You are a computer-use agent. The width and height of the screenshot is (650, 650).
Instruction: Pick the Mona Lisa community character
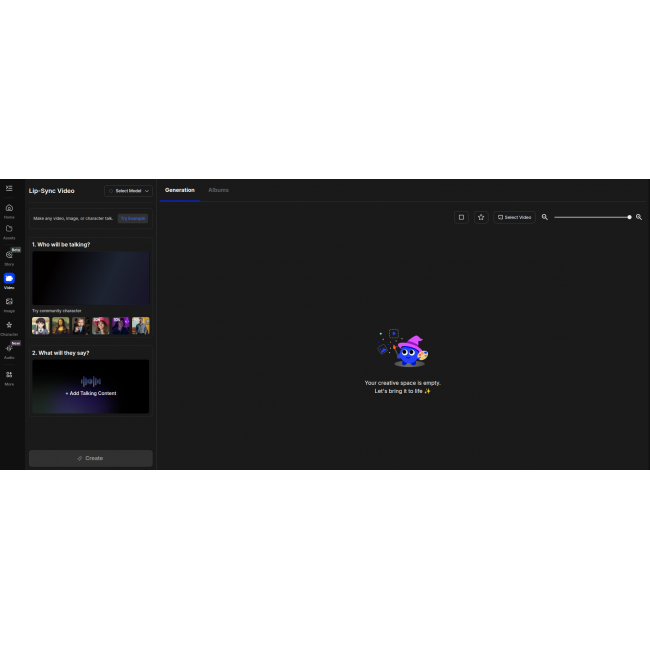(x=61, y=325)
